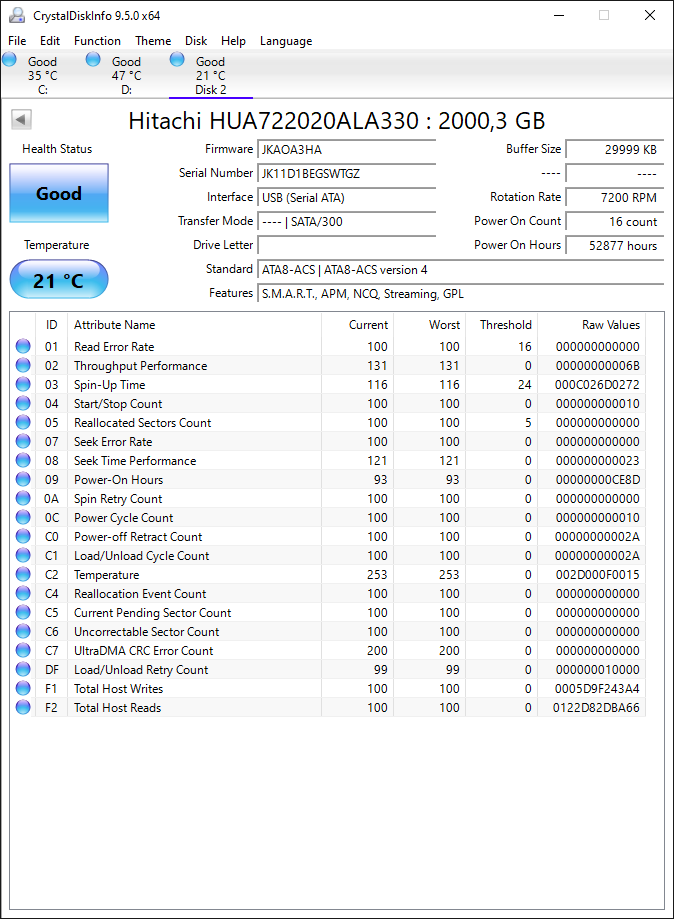The width and height of the screenshot is (674, 919).
Task: Click raw value 0122D82DBA66
Action: click(x=596, y=707)
